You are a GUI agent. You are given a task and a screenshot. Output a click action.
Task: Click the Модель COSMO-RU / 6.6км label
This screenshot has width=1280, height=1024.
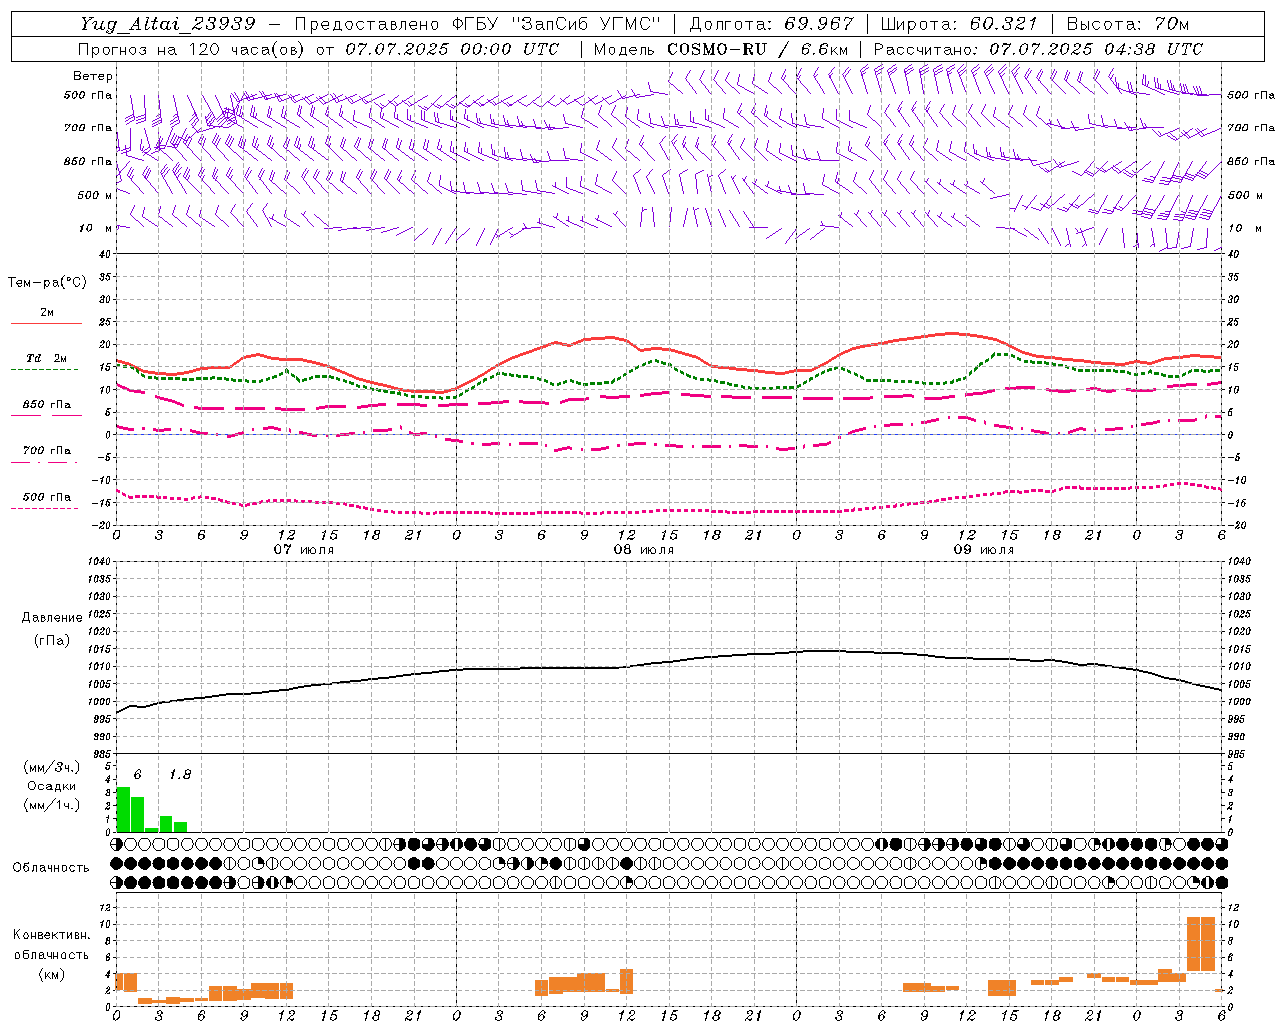tap(721, 49)
